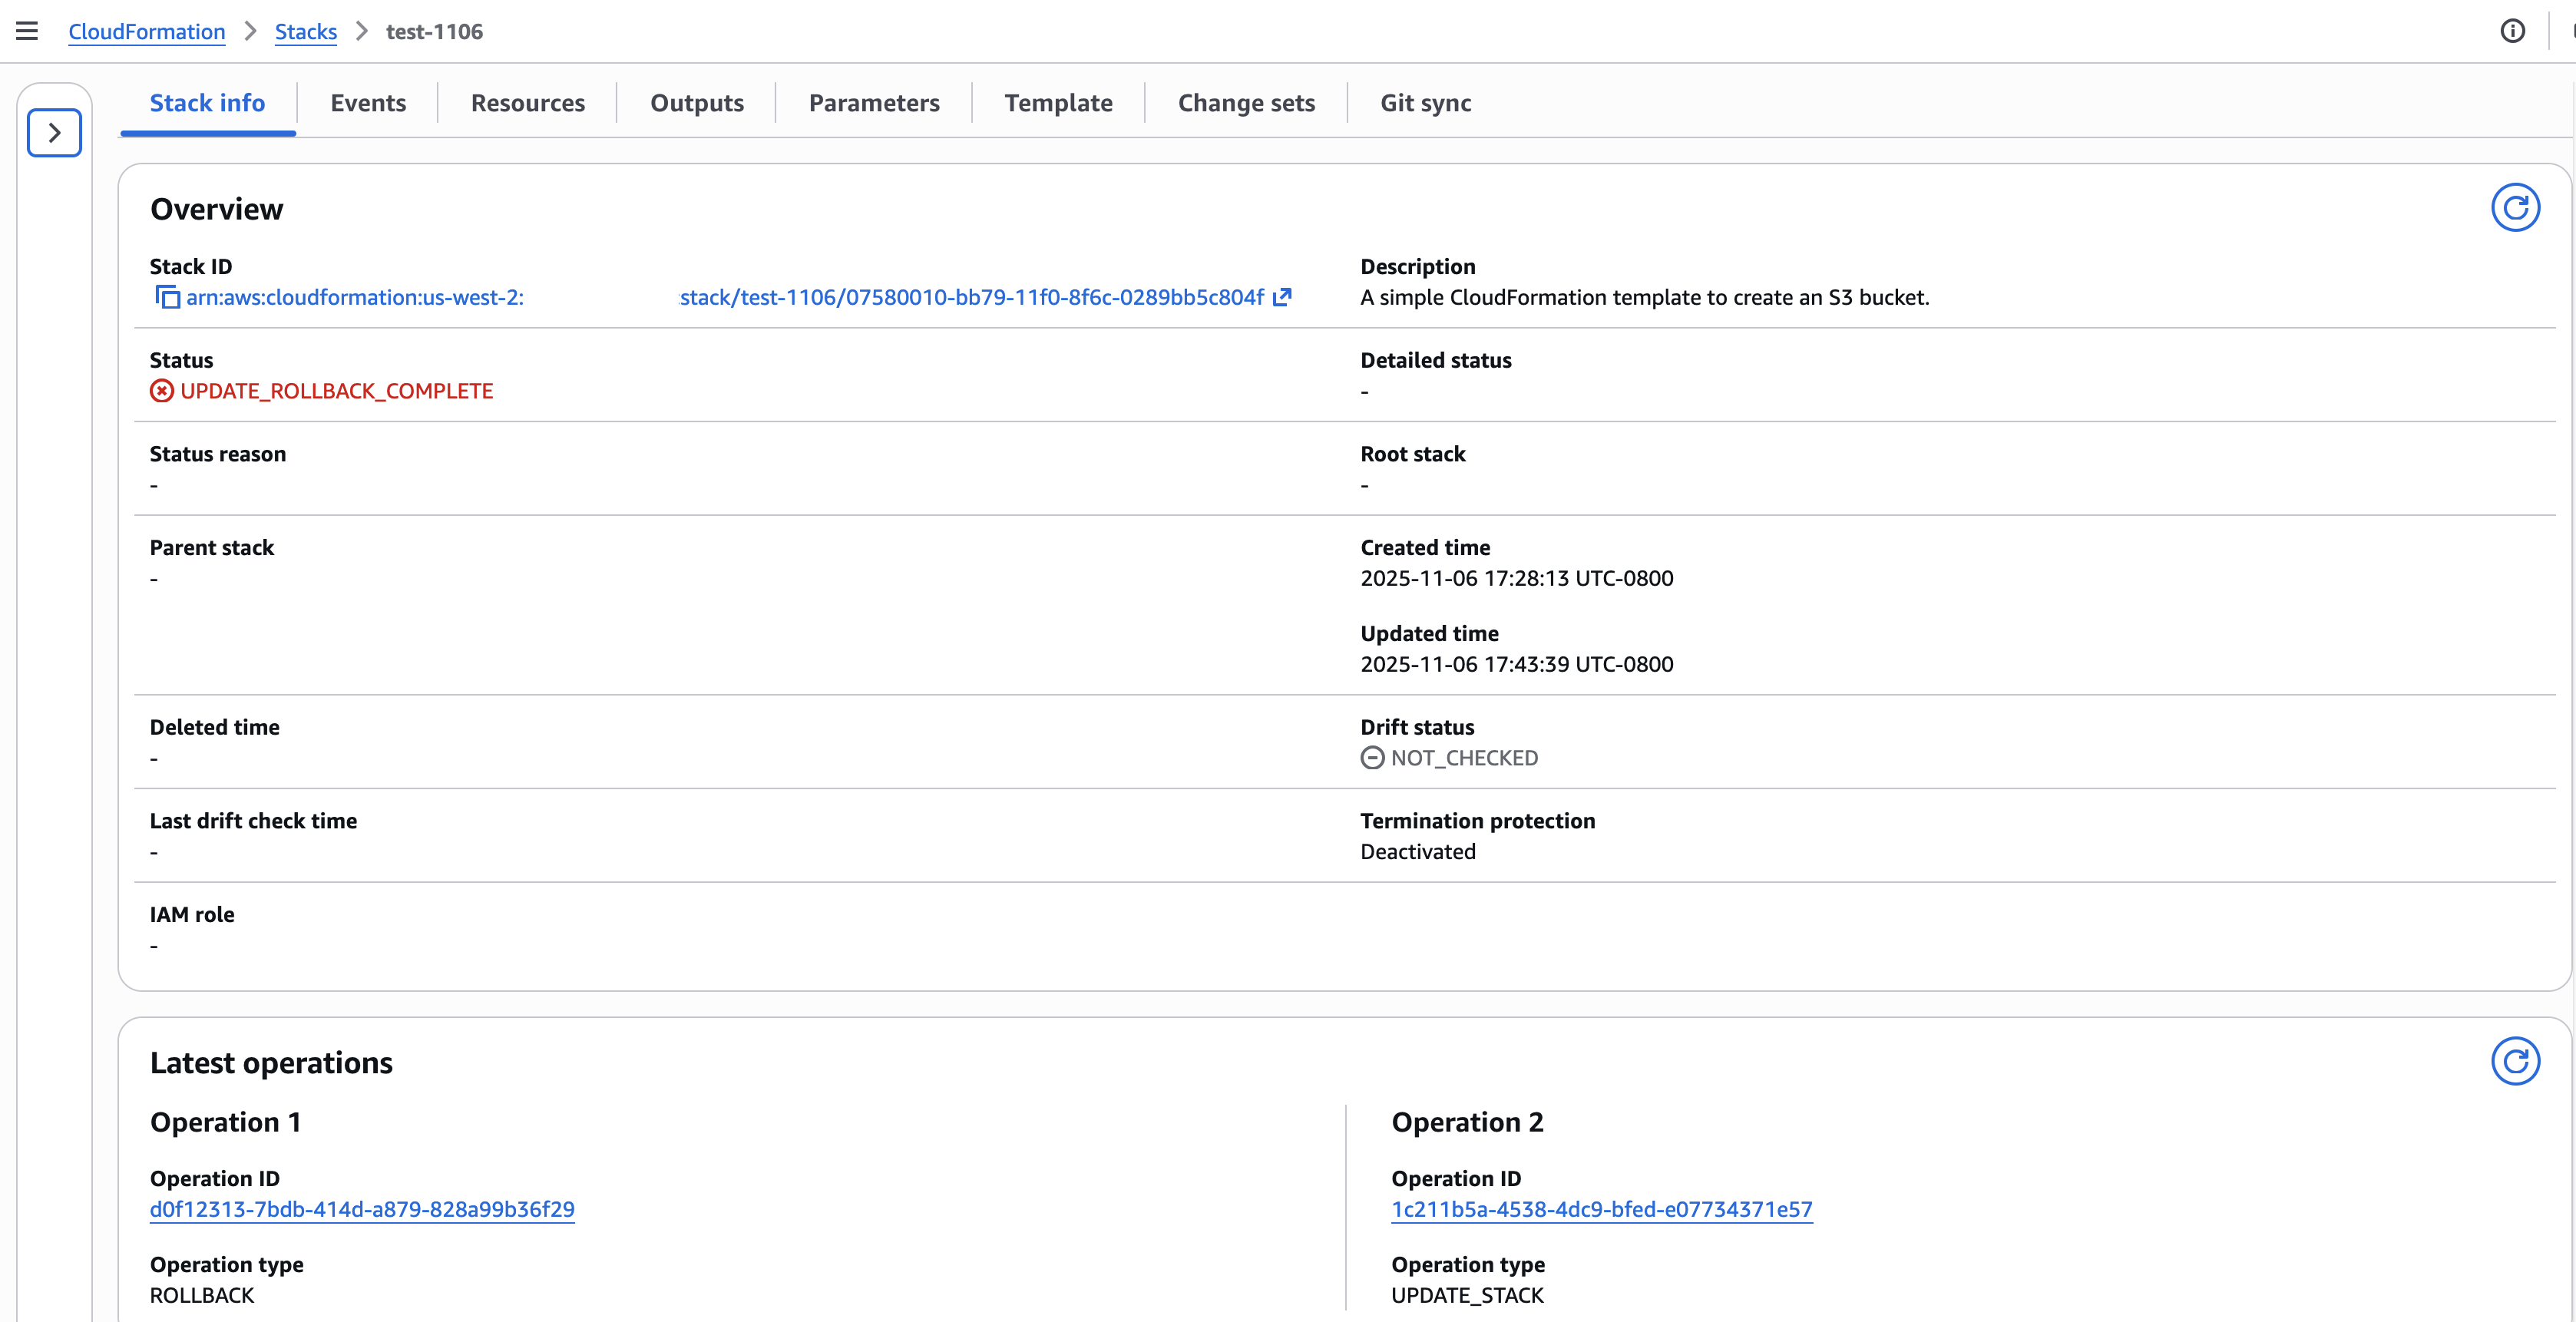Switch to the Events tab

[x=368, y=103]
